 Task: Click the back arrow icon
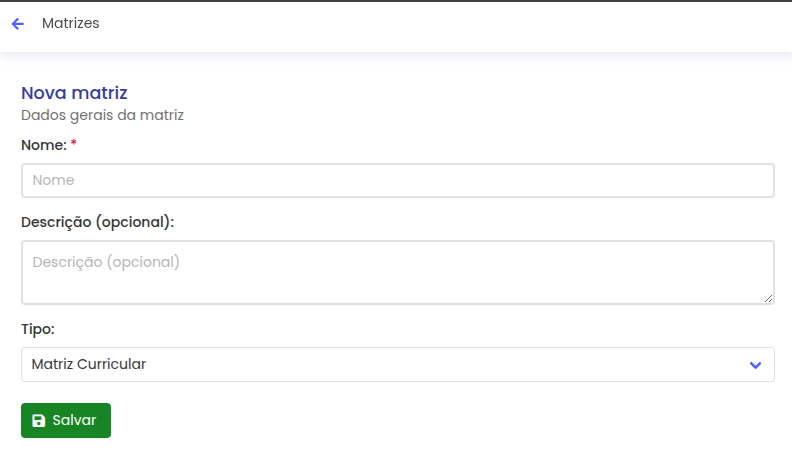pyautogui.click(x=18, y=24)
